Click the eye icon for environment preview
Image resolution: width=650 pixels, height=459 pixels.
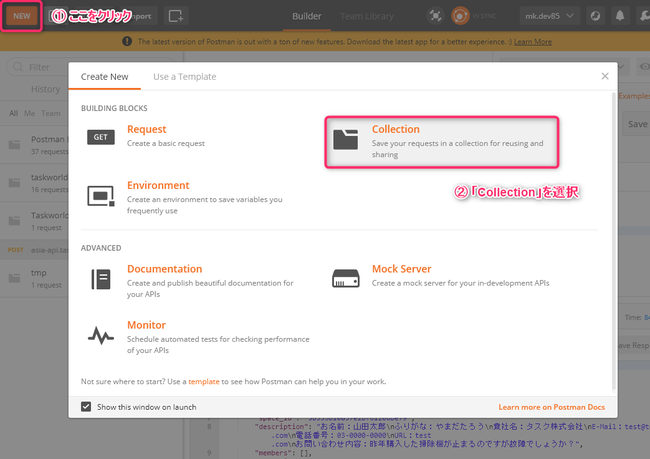[644, 67]
